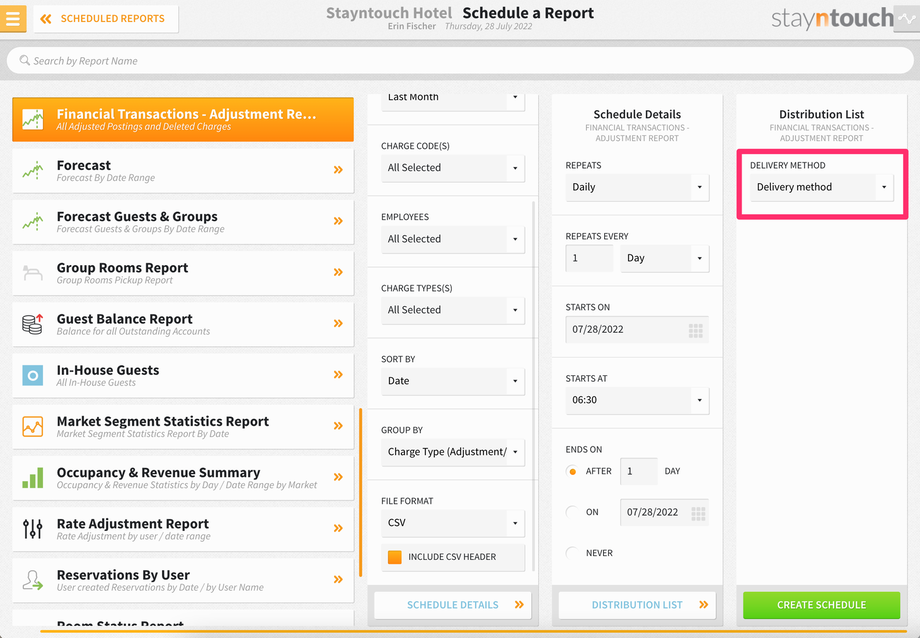The height and width of the screenshot is (638, 920).
Task: Select the Rate Adjustment Report
Action: (x=183, y=529)
